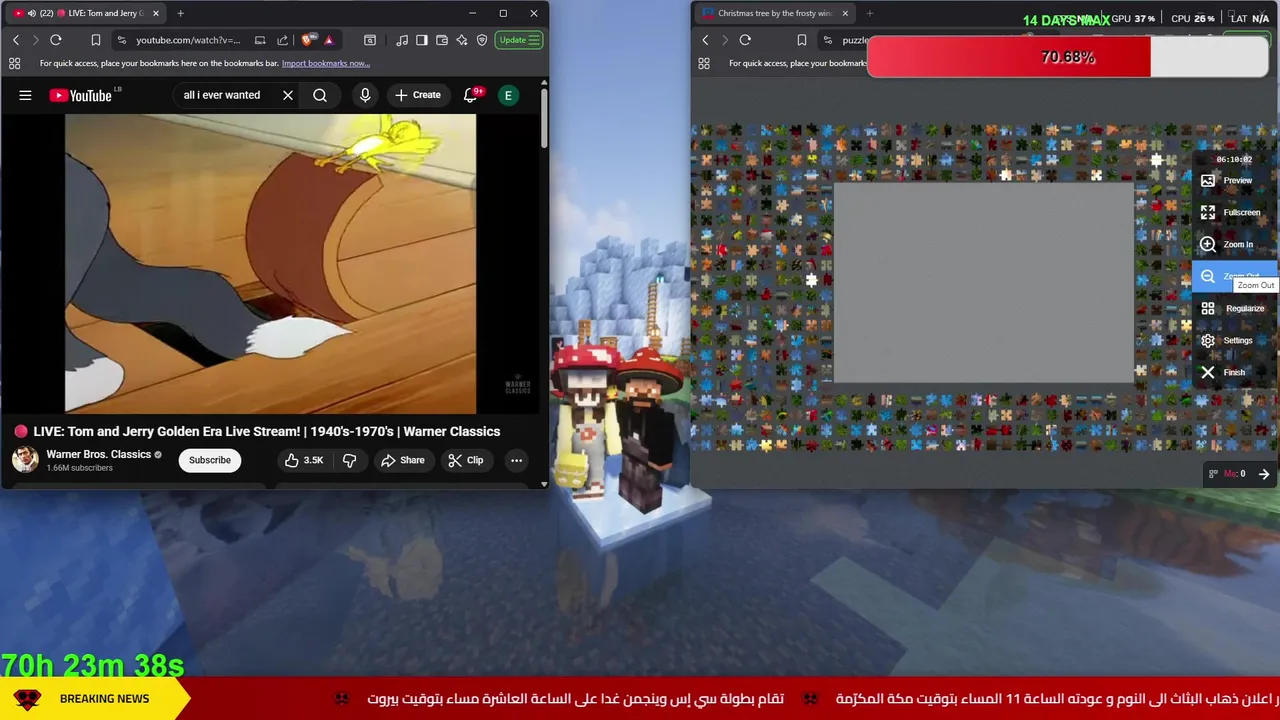Go back in the YouTube browser window
1280x720 pixels.
pos(16,40)
